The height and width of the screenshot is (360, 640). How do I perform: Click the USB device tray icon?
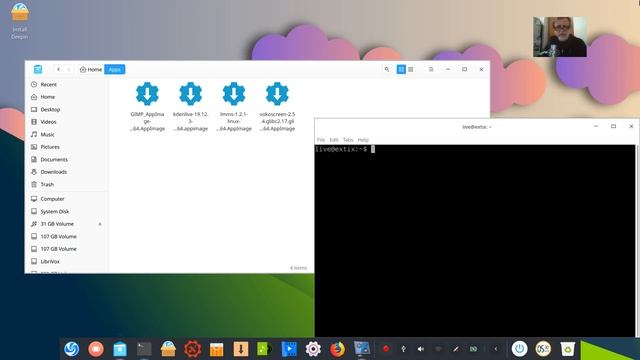tap(403, 349)
